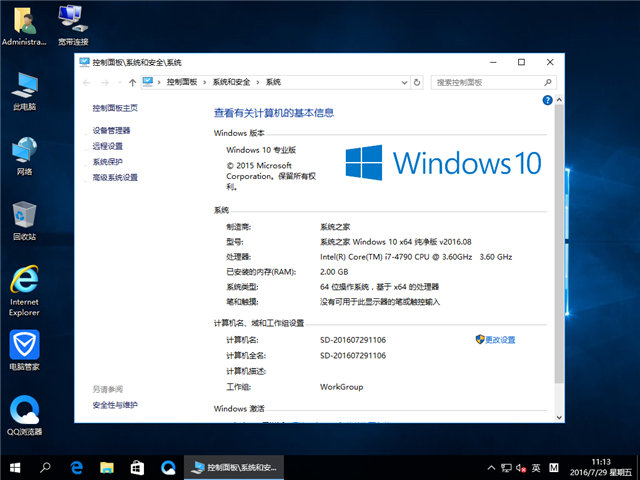The width and height of the screenshot is (640, 480).
Task: Expand the address bar history dropdown
Action: coord(409,81)
